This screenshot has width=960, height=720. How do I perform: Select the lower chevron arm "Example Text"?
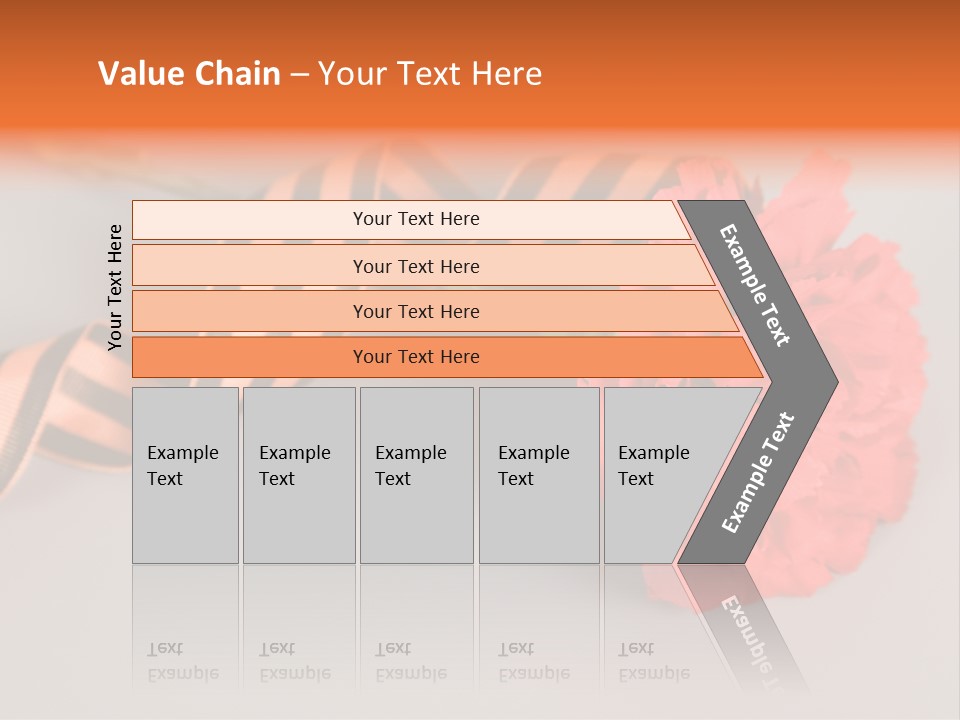(757, 473)
